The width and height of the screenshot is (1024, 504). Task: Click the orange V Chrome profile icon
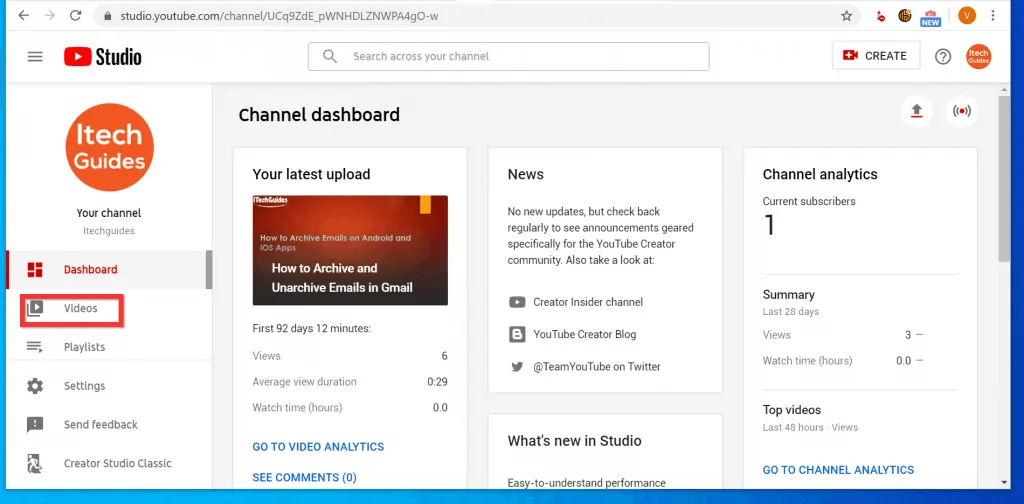pos(967,16)
